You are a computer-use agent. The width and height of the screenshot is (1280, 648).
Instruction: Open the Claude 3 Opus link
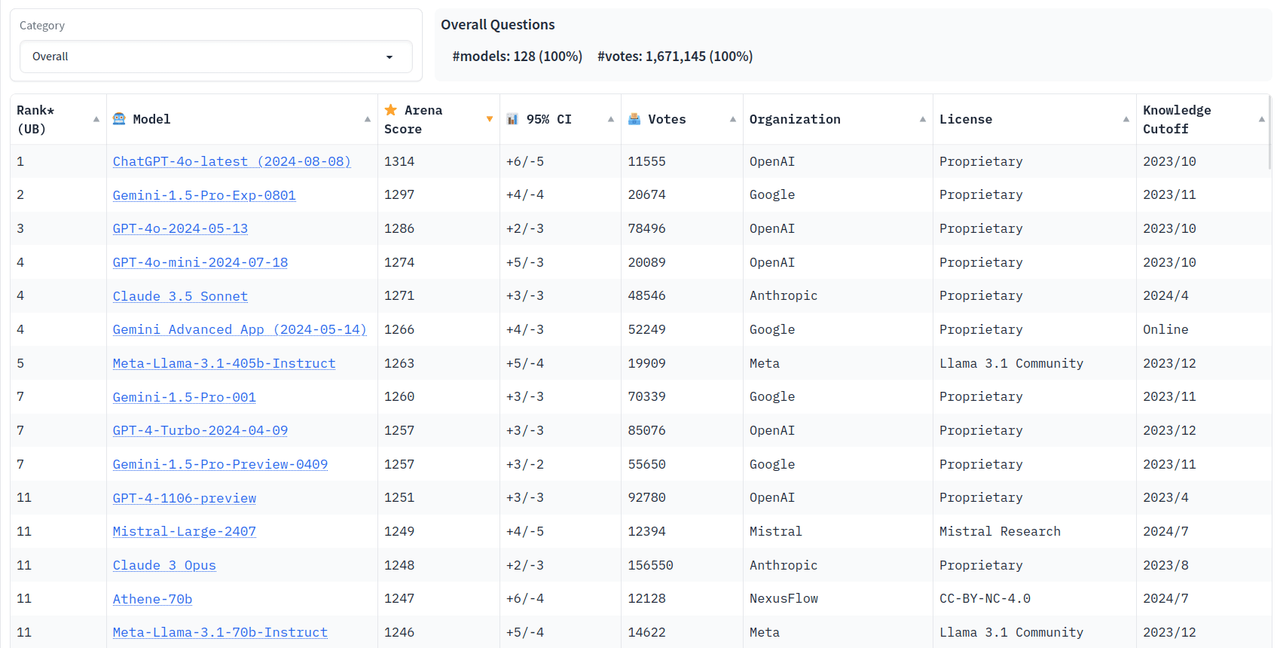pos(164,565)
